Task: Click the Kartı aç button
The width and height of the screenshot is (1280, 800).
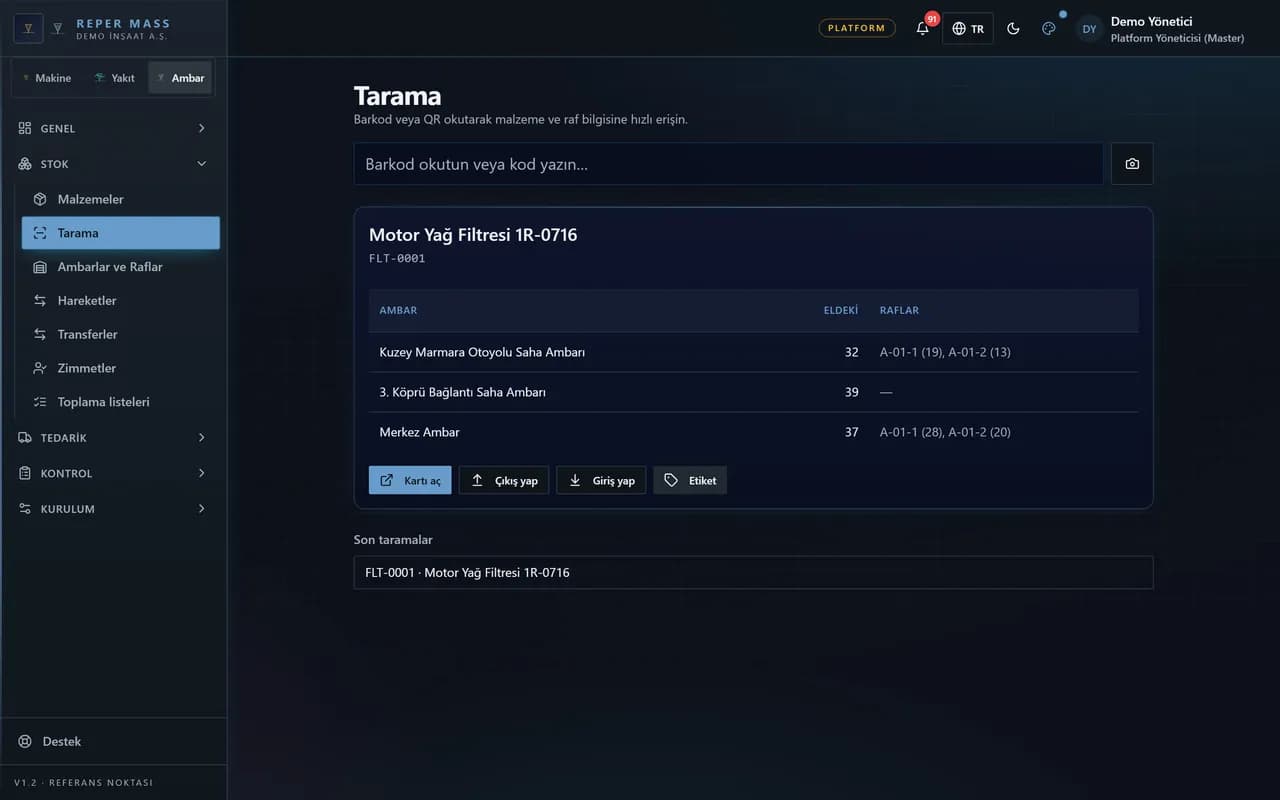Action: point(410,480)
